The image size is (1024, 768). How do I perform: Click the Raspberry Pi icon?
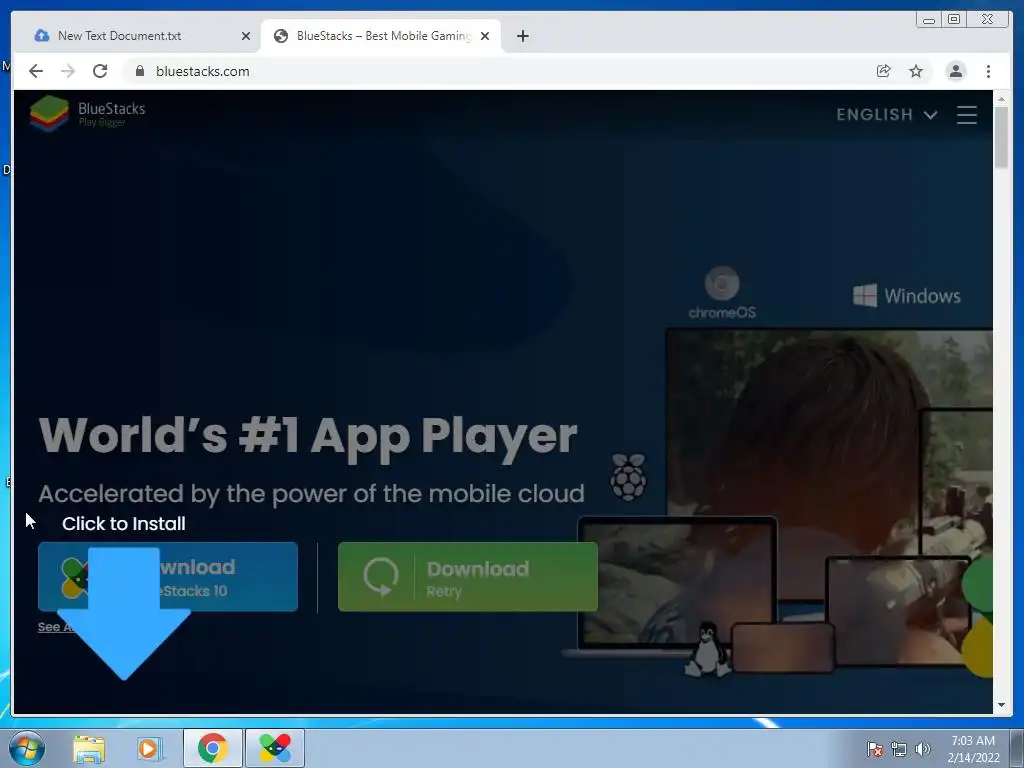(628, 477)
